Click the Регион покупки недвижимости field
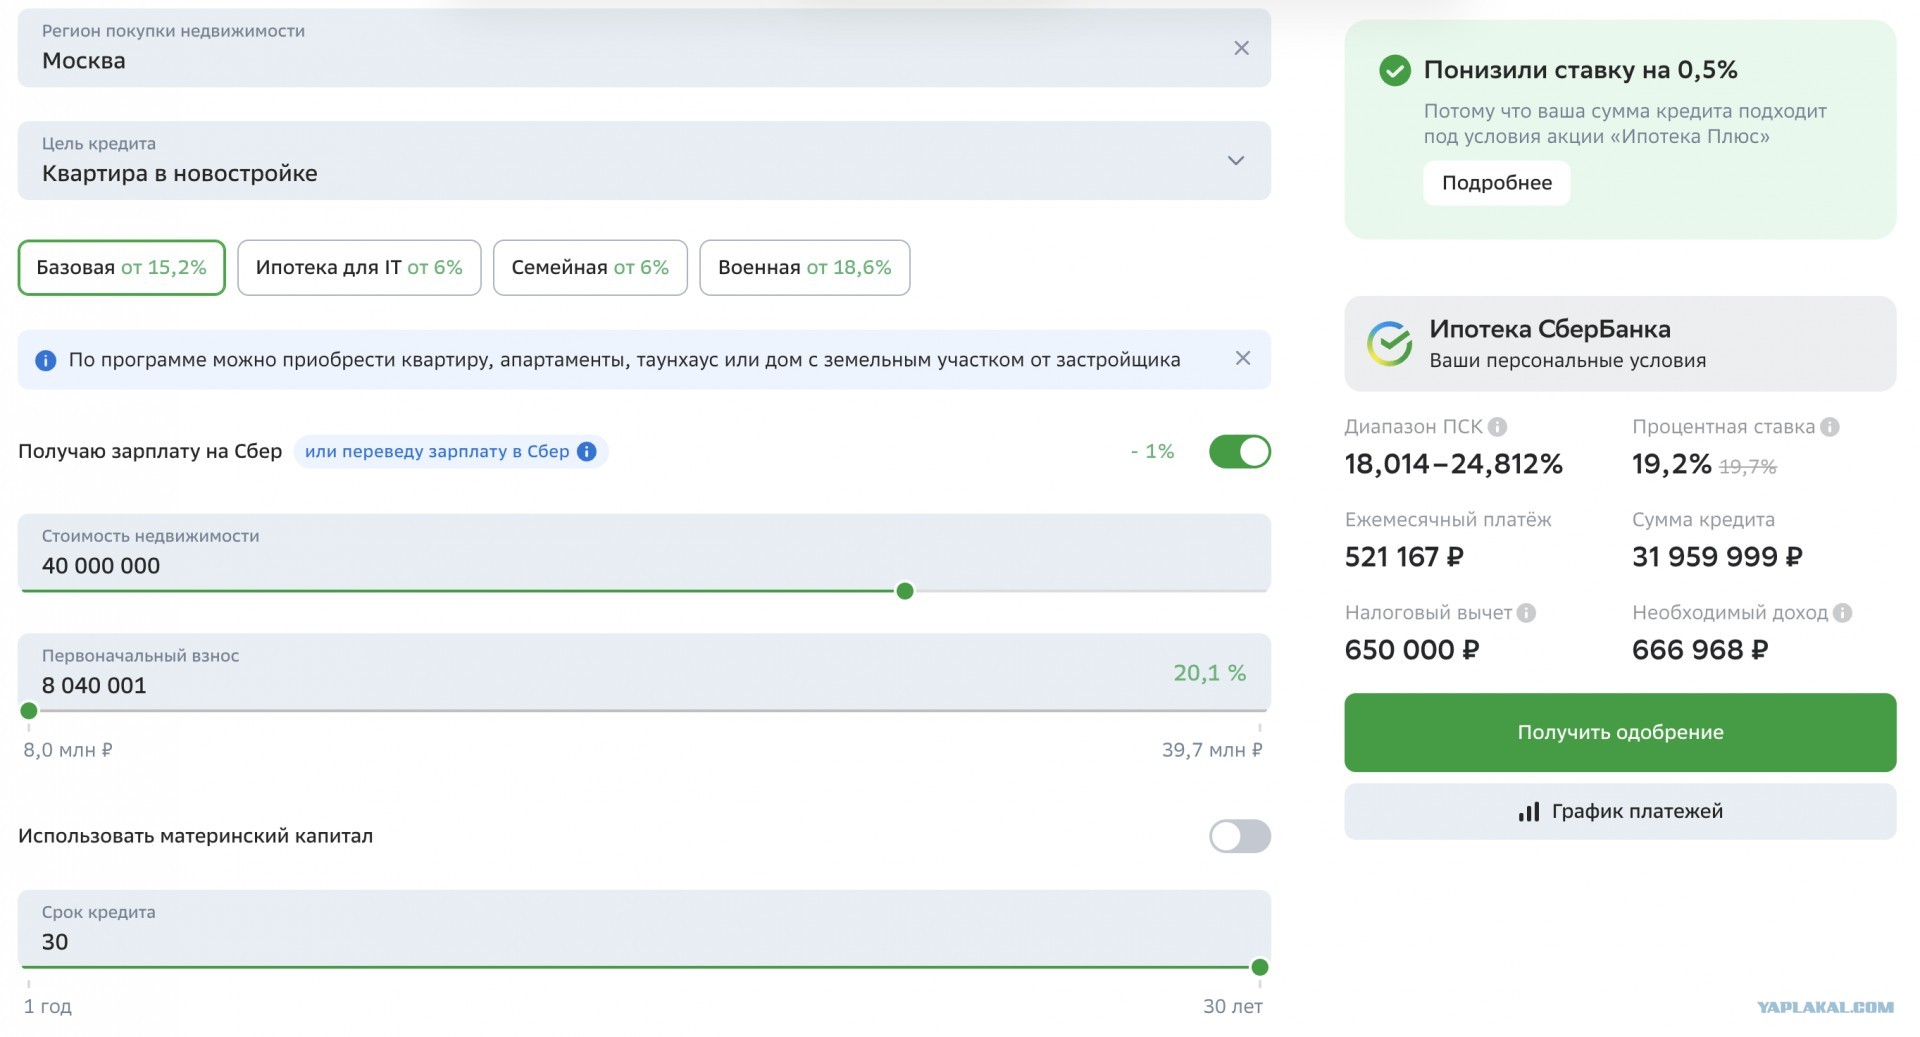The image size is (1920, 1037). (x=644, y=48)
